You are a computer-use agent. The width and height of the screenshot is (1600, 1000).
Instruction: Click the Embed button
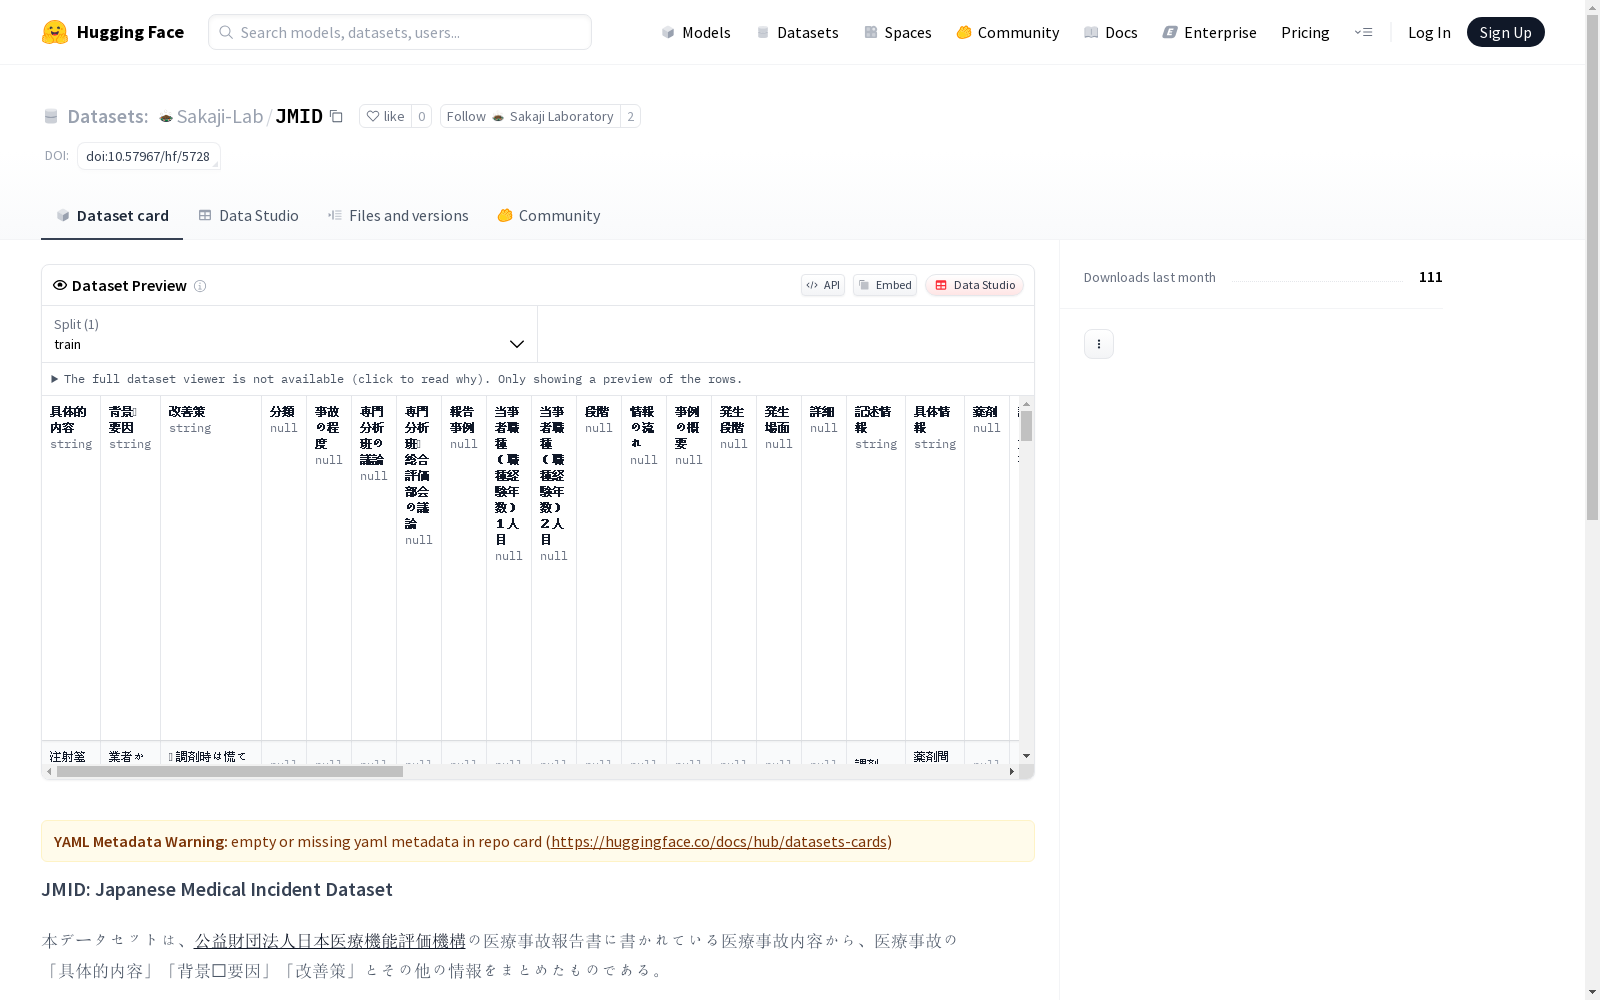(x=885, y=285)
